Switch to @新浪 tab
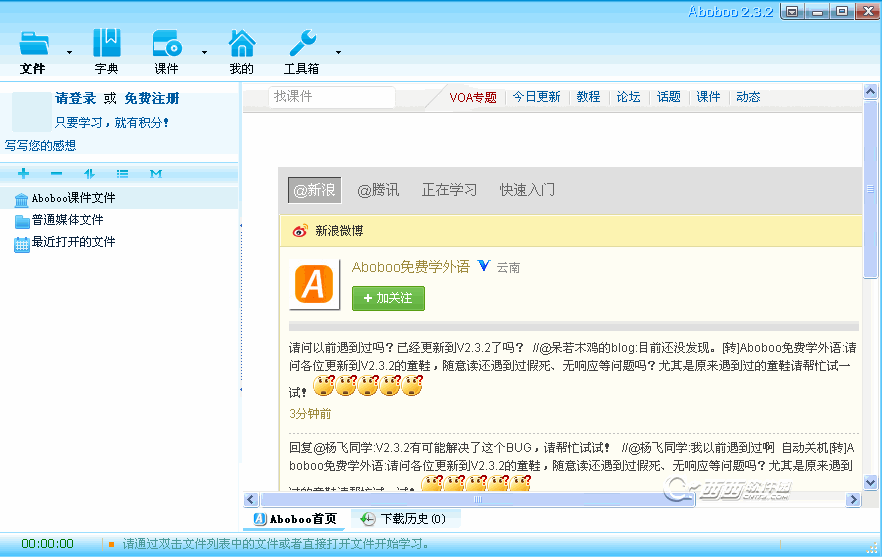The width and height of the screenshot is (882, 557). click(x=314, y=190)
